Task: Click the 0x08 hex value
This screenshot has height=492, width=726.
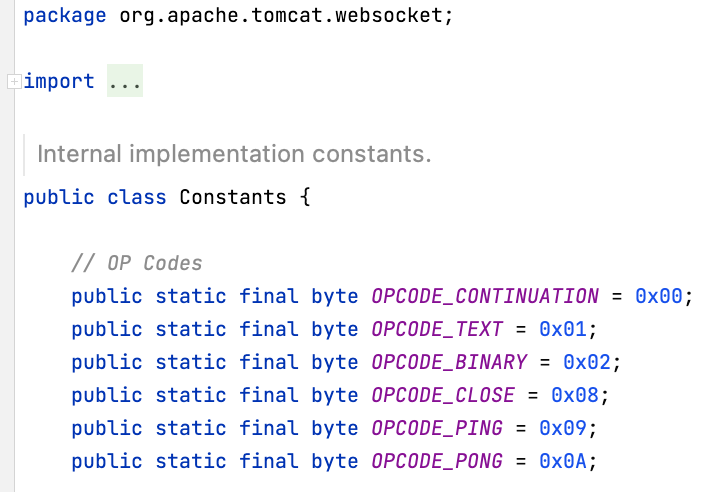Action: (x=581, y=395)
